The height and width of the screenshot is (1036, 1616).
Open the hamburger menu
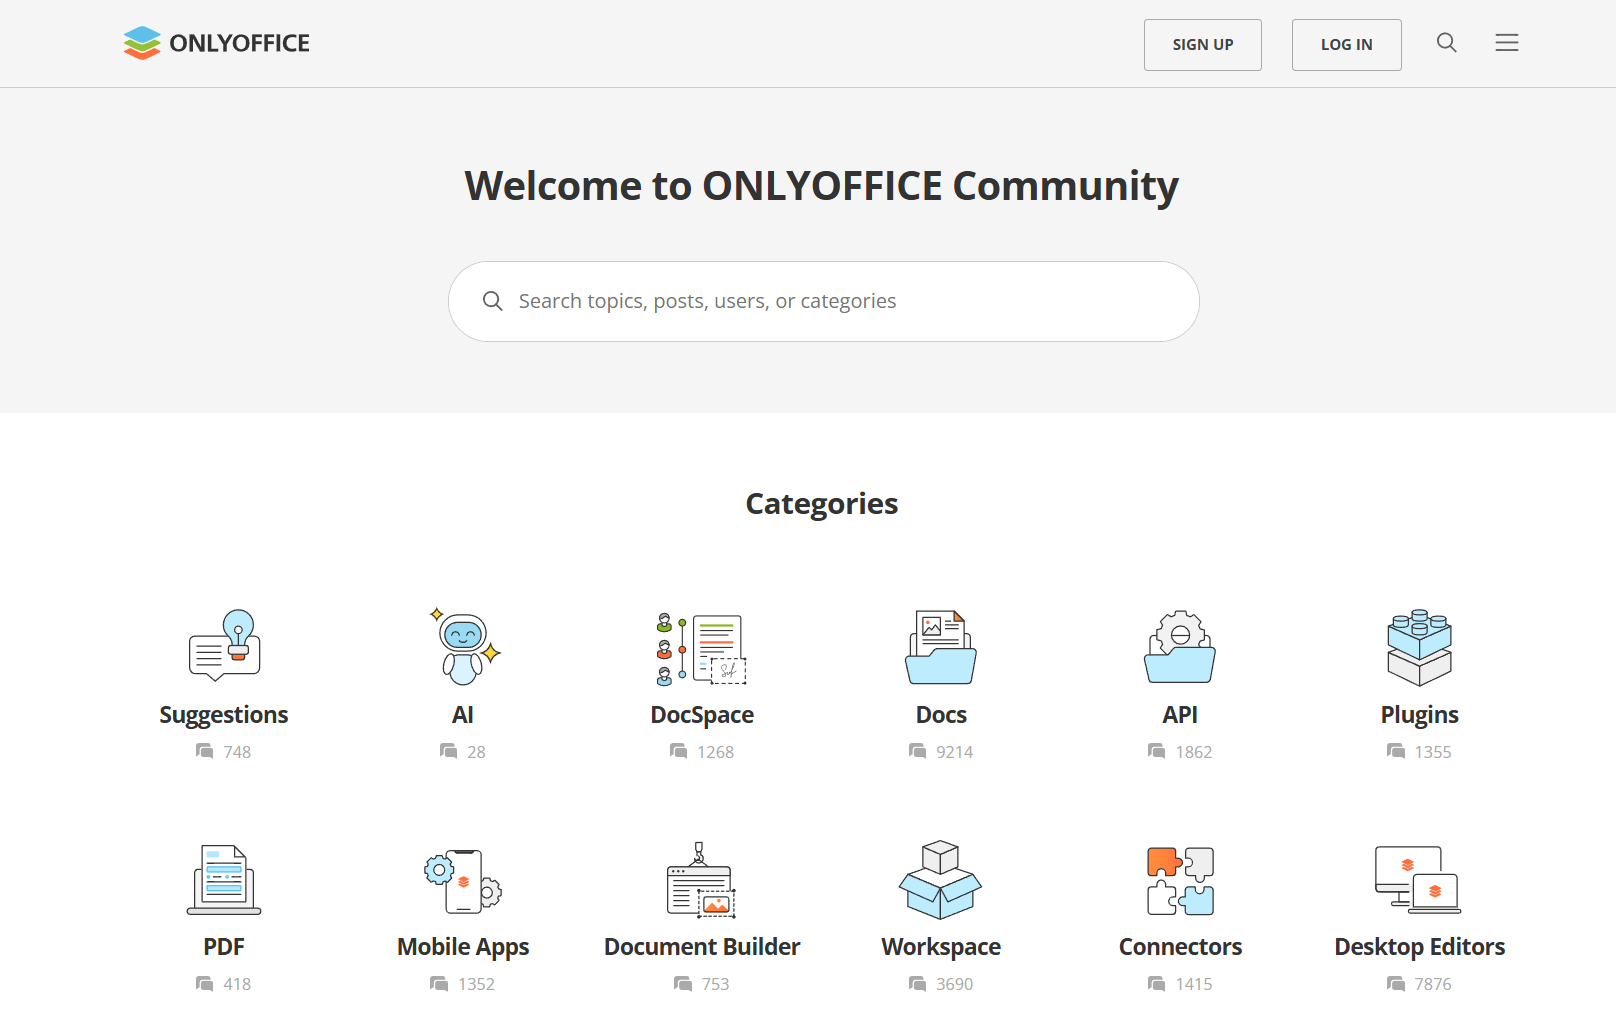tap(1506, 43)
